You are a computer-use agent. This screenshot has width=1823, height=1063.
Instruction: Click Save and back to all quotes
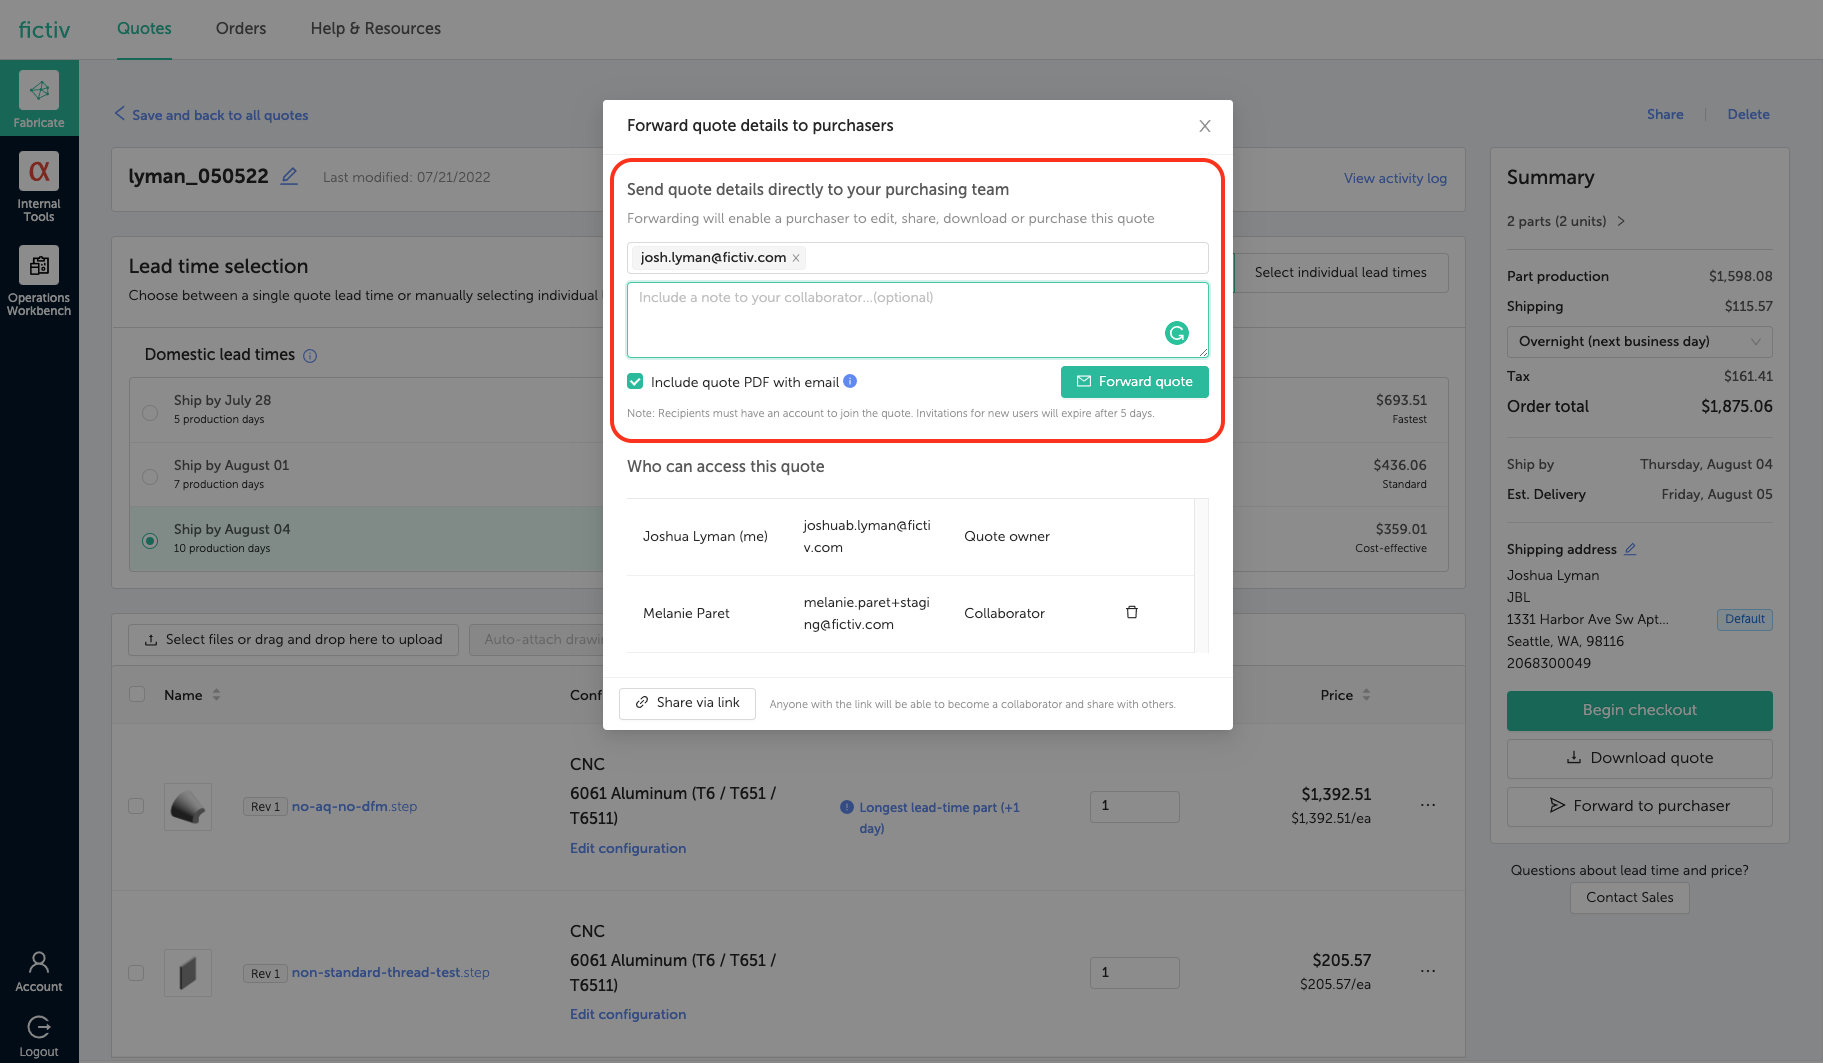[211, 115]
